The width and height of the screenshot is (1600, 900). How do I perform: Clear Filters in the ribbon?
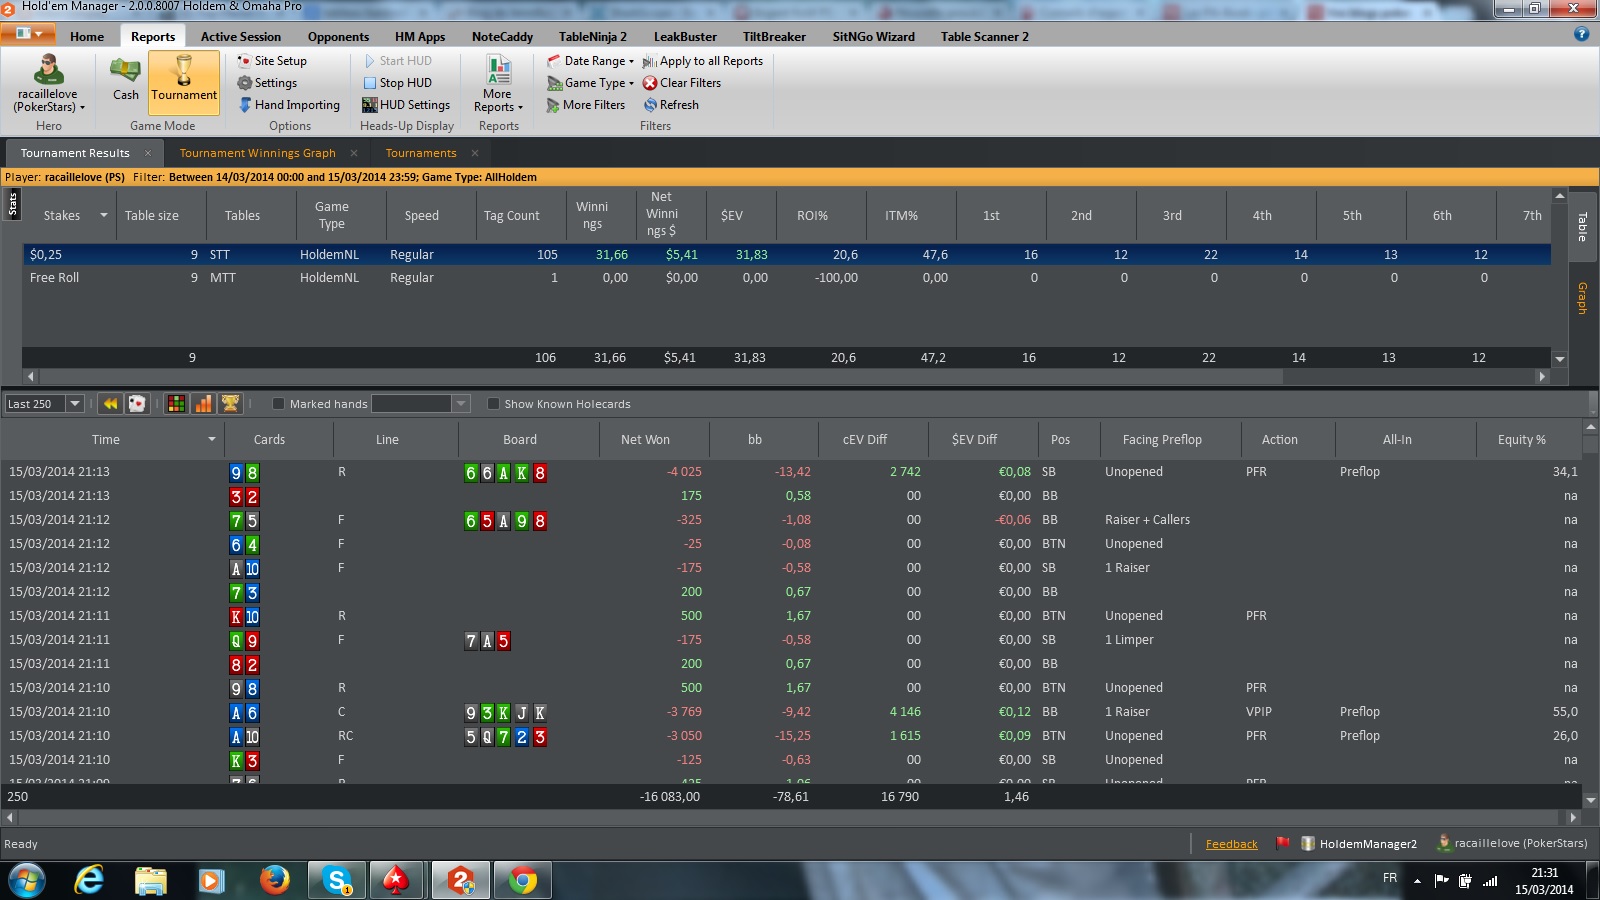click(x=681, y=83)
